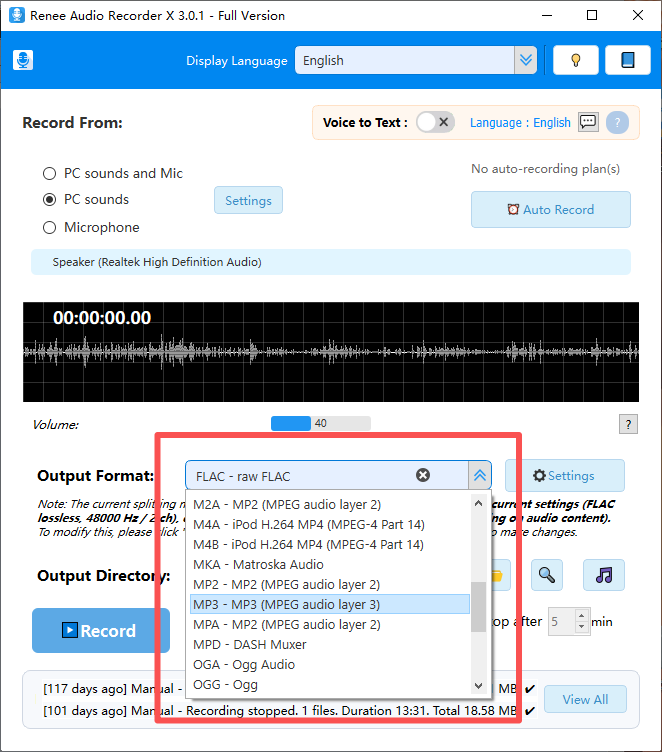This screenshot has width=662, height=752.
Task: Choose M4A - iPod H.264 MP4 option
Action: (x=330, y=525)
